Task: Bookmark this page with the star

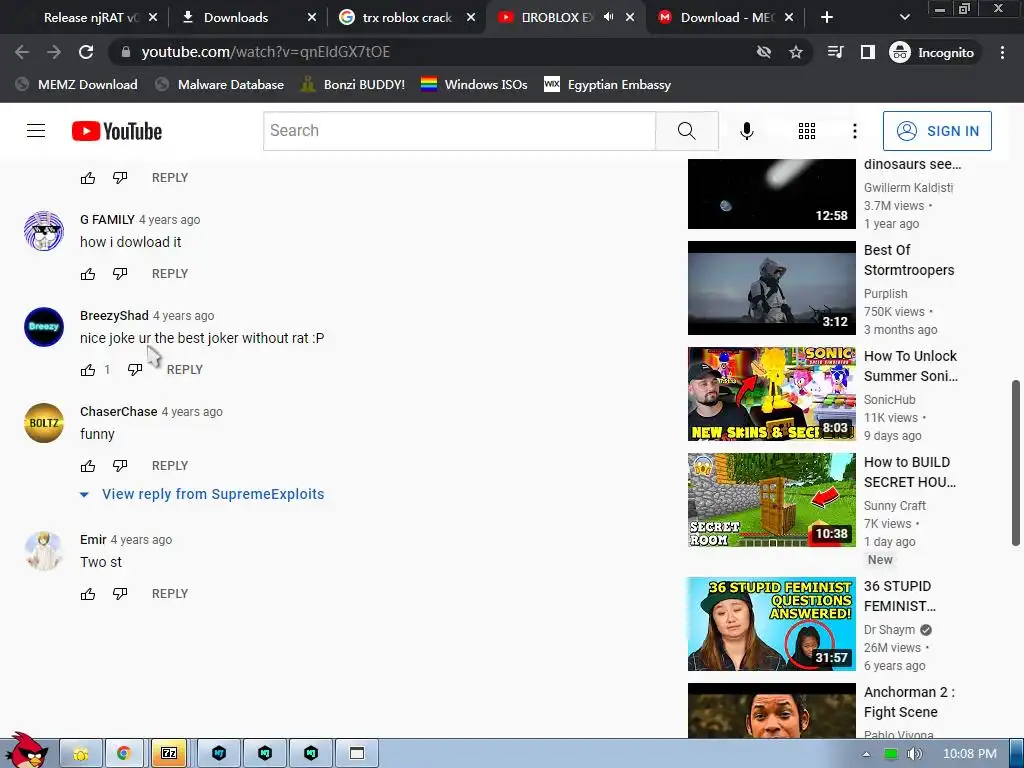Action: point(795,52)
